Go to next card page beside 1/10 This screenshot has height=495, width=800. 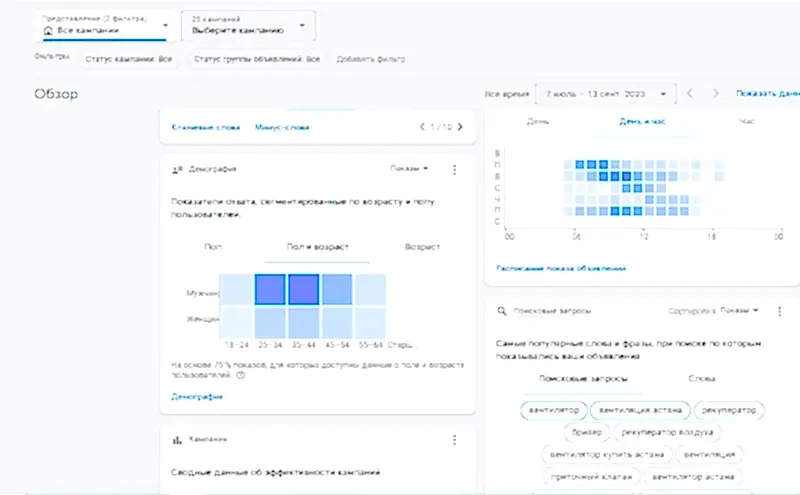(x=459, y=128)
